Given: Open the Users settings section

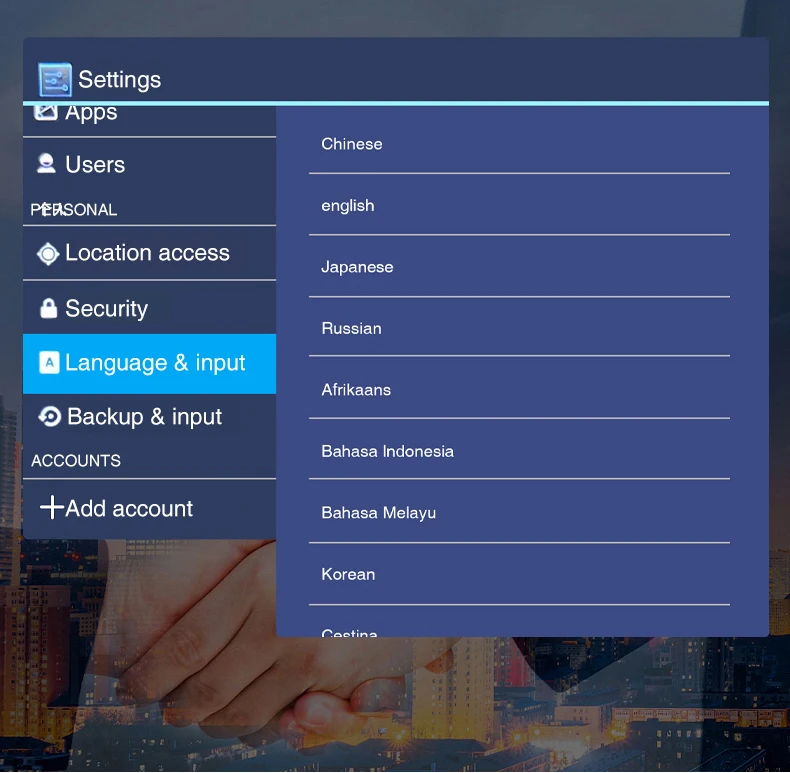Looking at the screenshot, I should 95,165.
